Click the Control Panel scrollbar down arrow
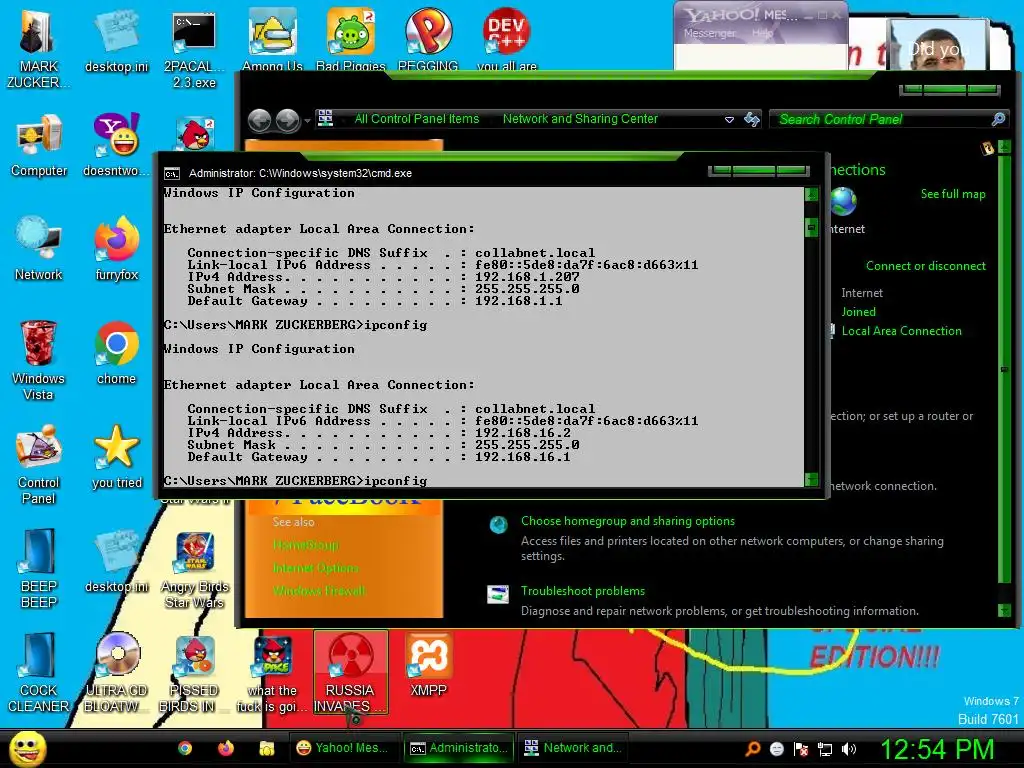 point(1004,611)
